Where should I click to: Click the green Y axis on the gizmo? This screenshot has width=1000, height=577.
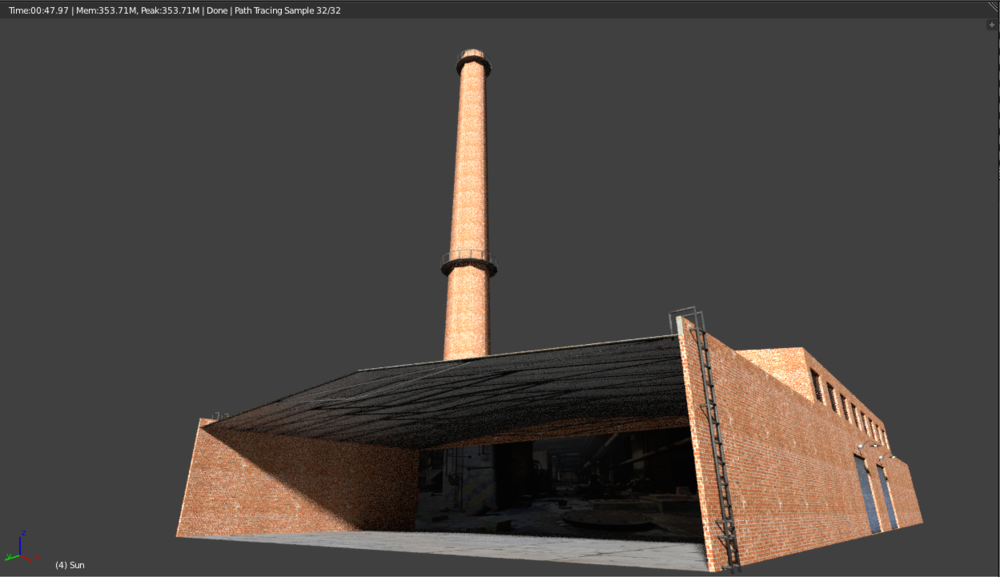9,558
